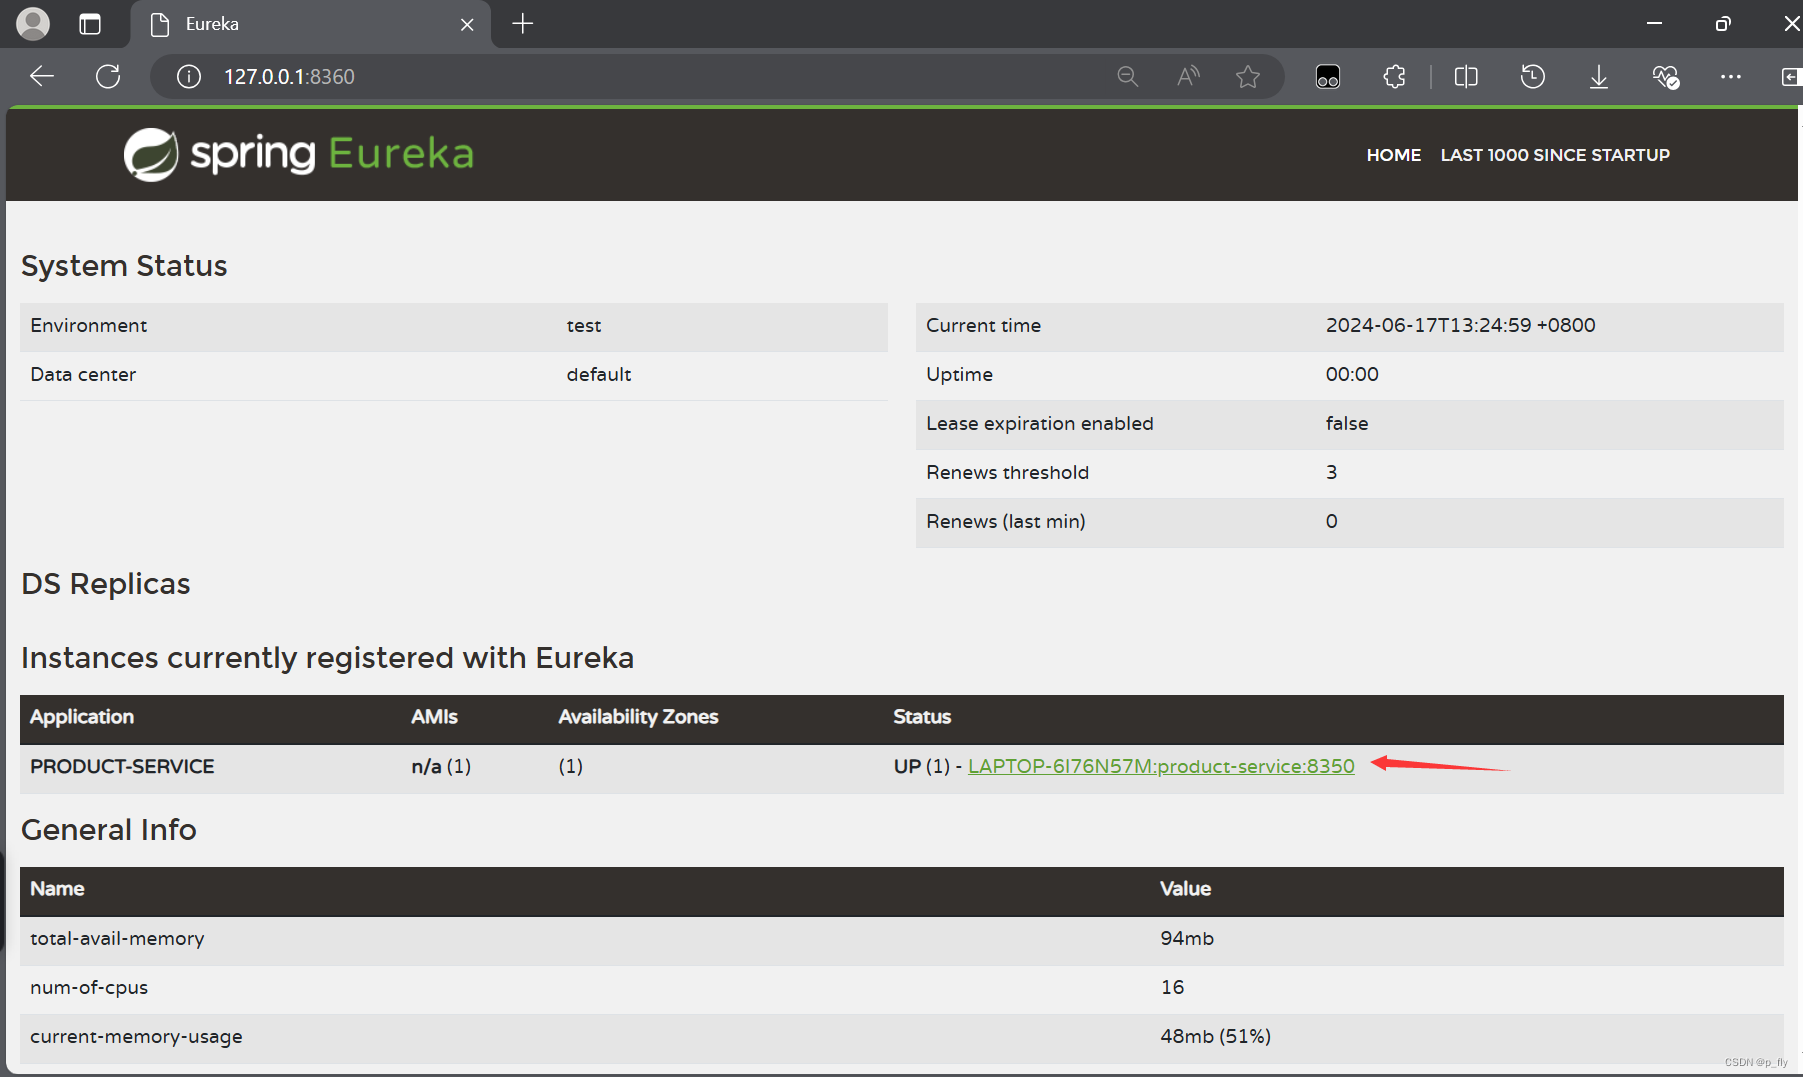The height and width of the screenshot is (1077, 1803).
Task: Click num-of-cpus value 16
Action: [1172, 987]
